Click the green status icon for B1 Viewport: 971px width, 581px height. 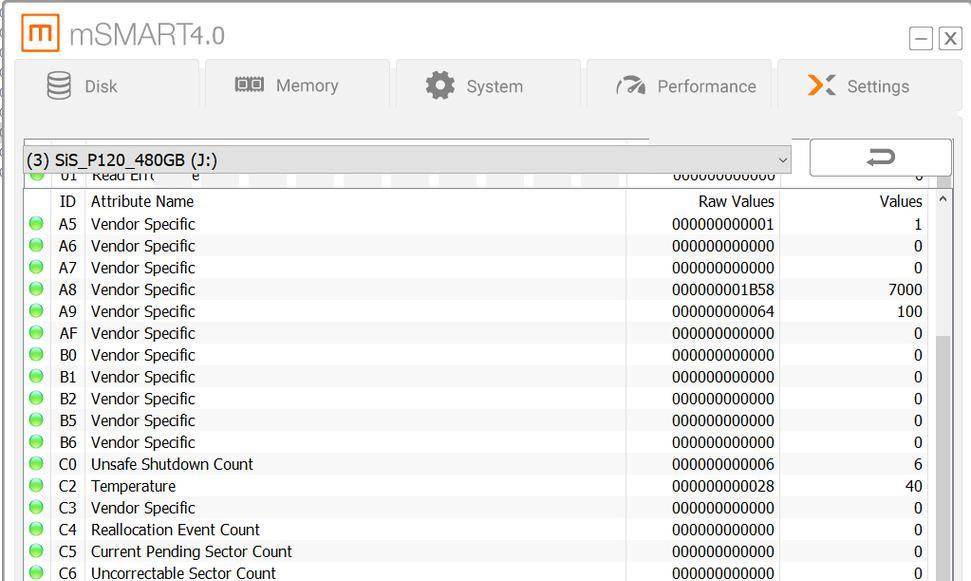37,376
